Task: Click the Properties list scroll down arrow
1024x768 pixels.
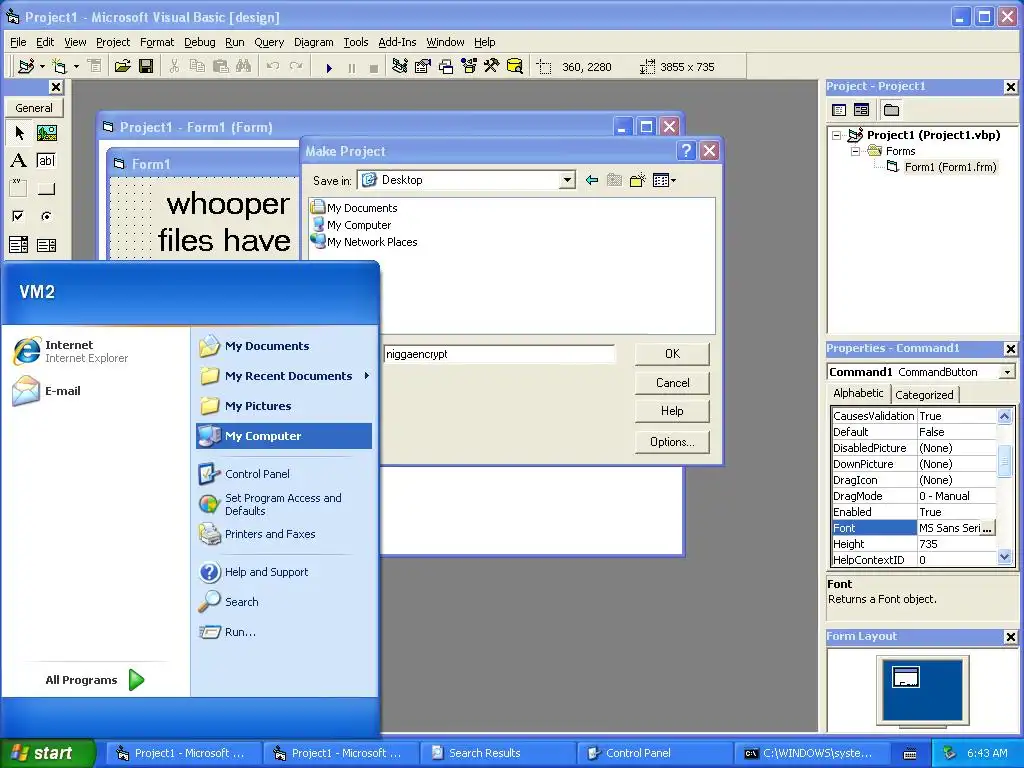Action: pyautogui.click(x=1004, y=557)
